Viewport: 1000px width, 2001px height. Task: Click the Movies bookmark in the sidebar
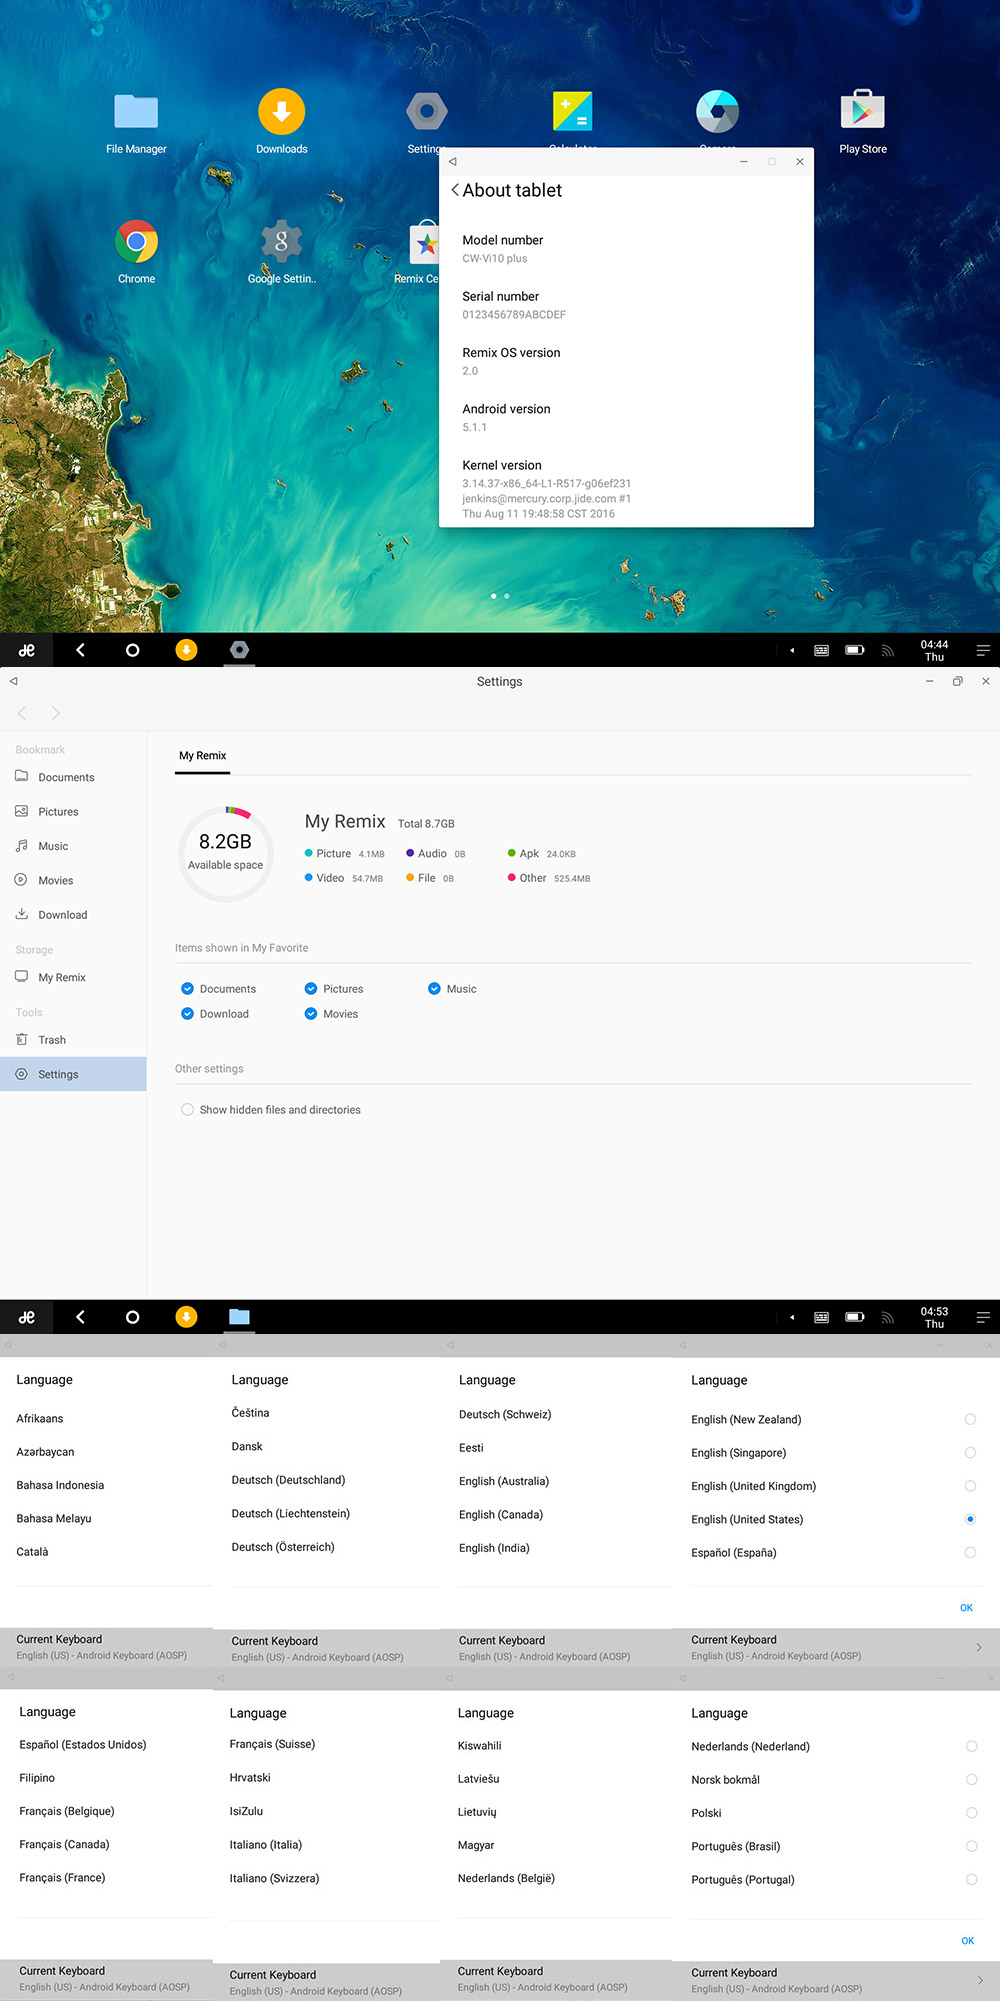coord(55,881)
